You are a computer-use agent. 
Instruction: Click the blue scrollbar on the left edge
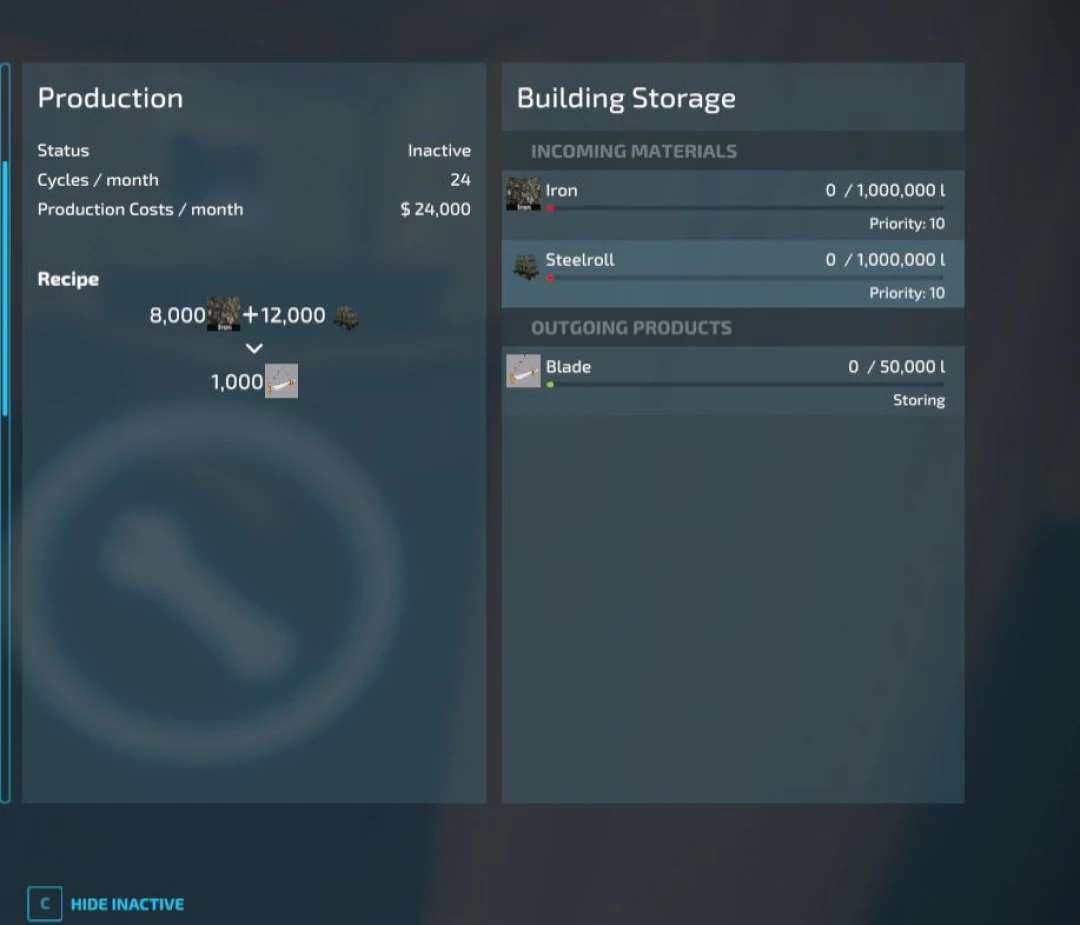[x=5, y=290]
